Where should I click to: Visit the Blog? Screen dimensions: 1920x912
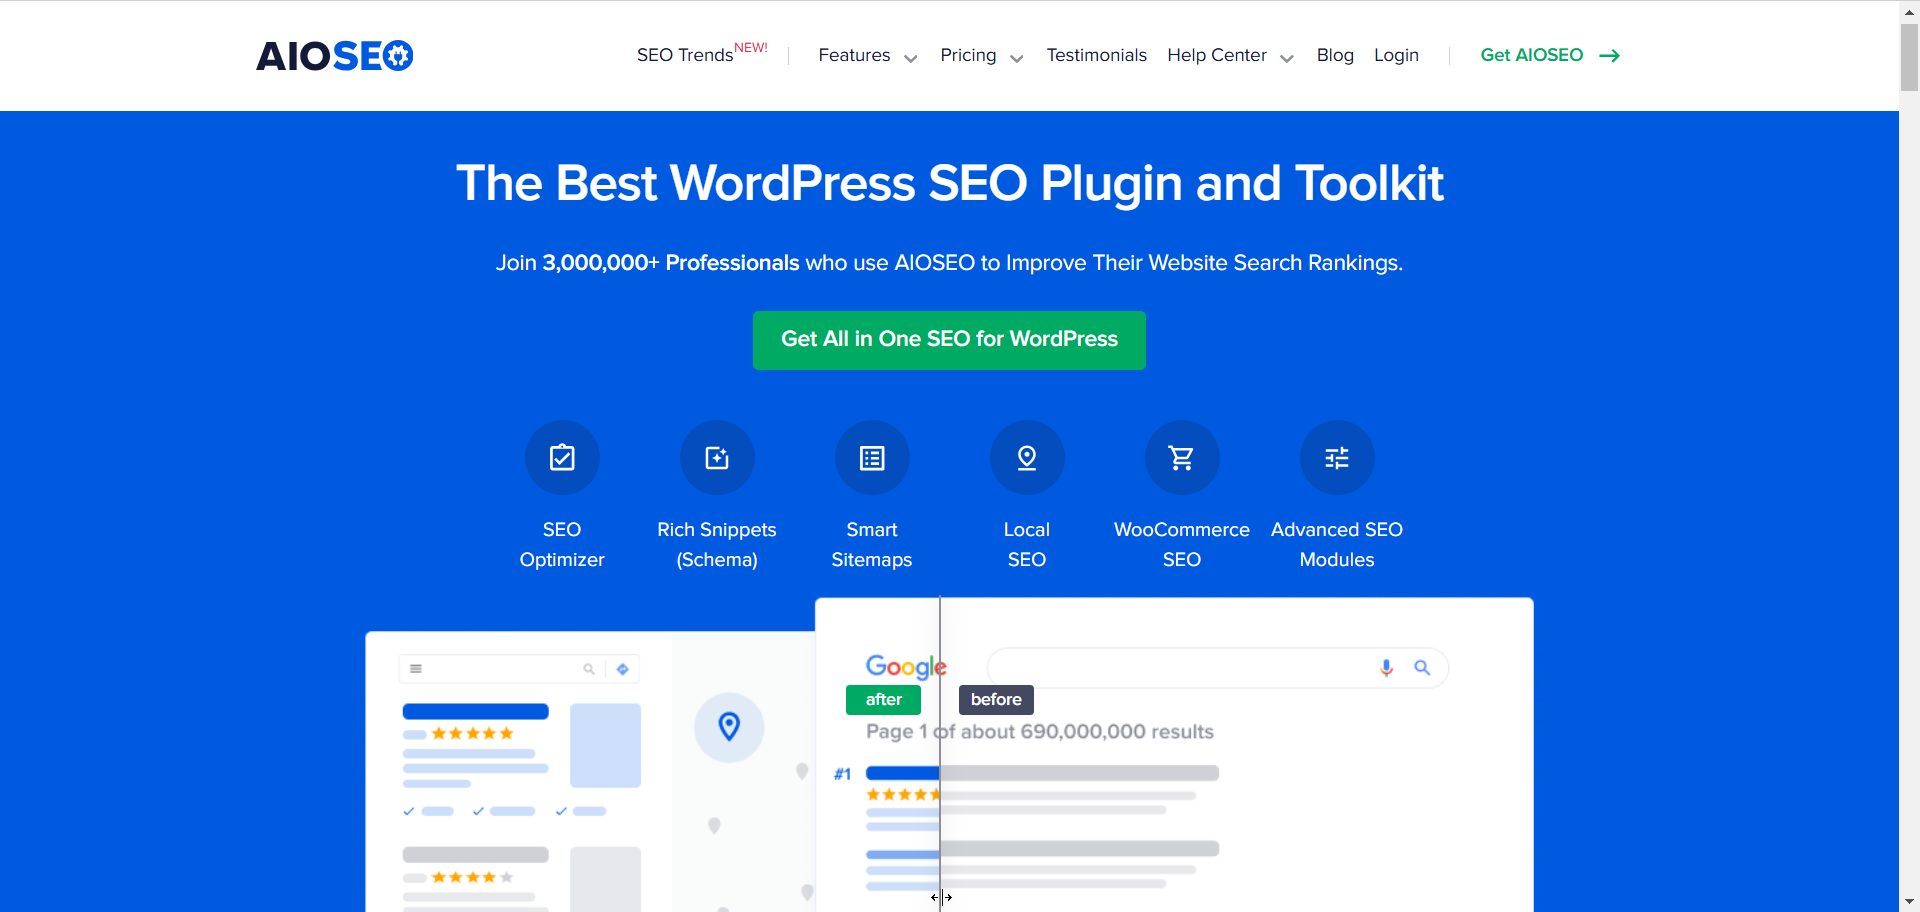coord(1335,55)
